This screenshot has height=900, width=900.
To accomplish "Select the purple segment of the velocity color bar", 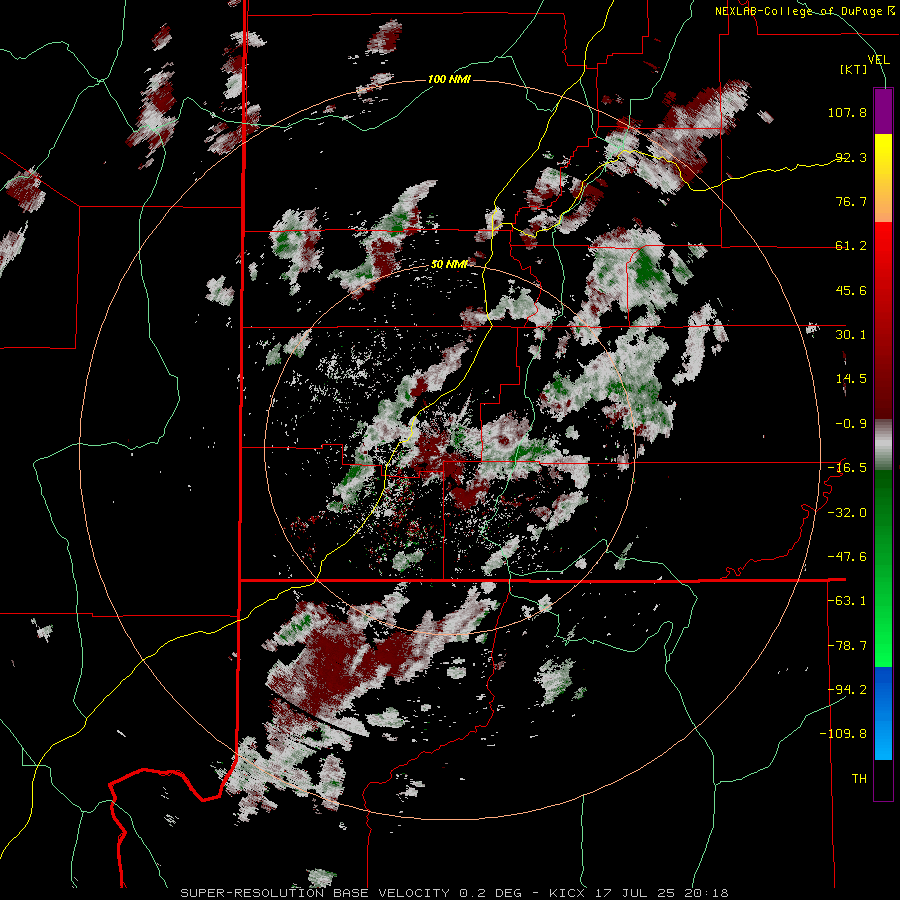I will [883, 112].
